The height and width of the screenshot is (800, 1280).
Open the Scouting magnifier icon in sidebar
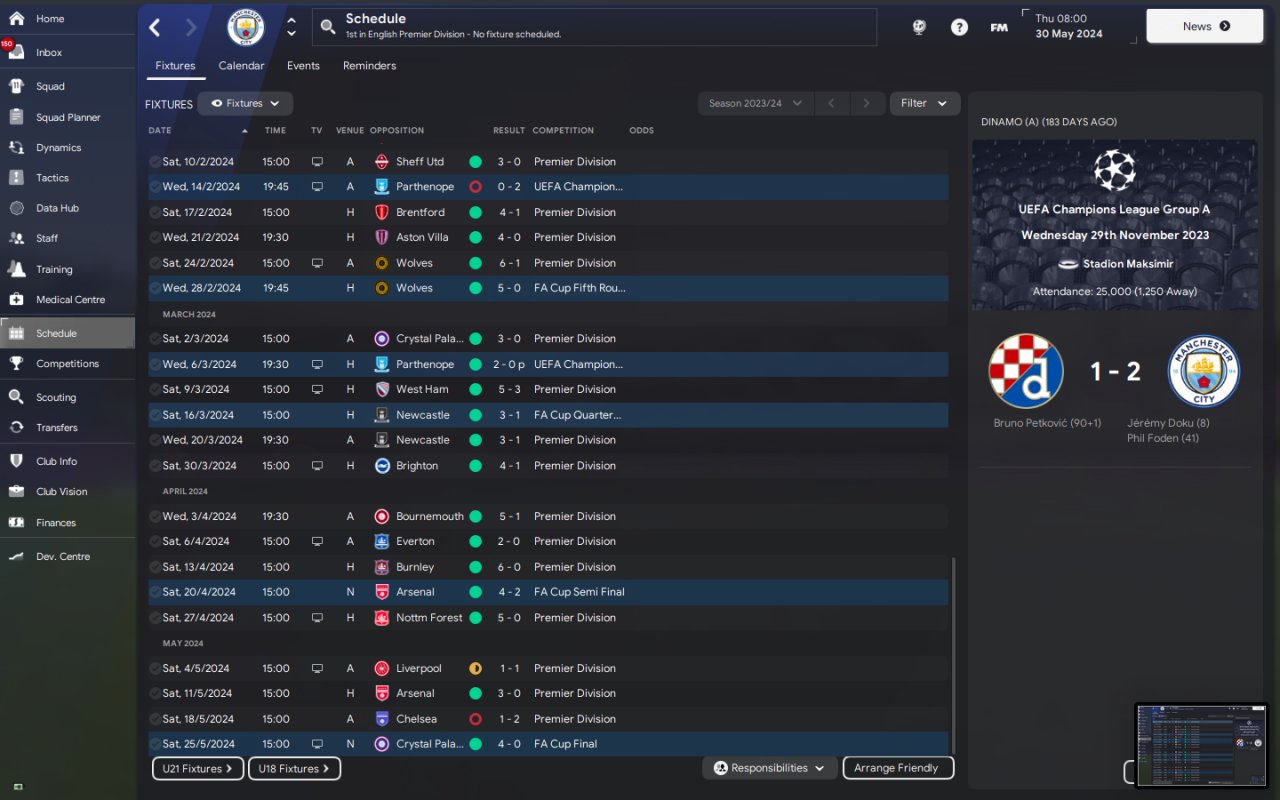click(x=16, y=397)
